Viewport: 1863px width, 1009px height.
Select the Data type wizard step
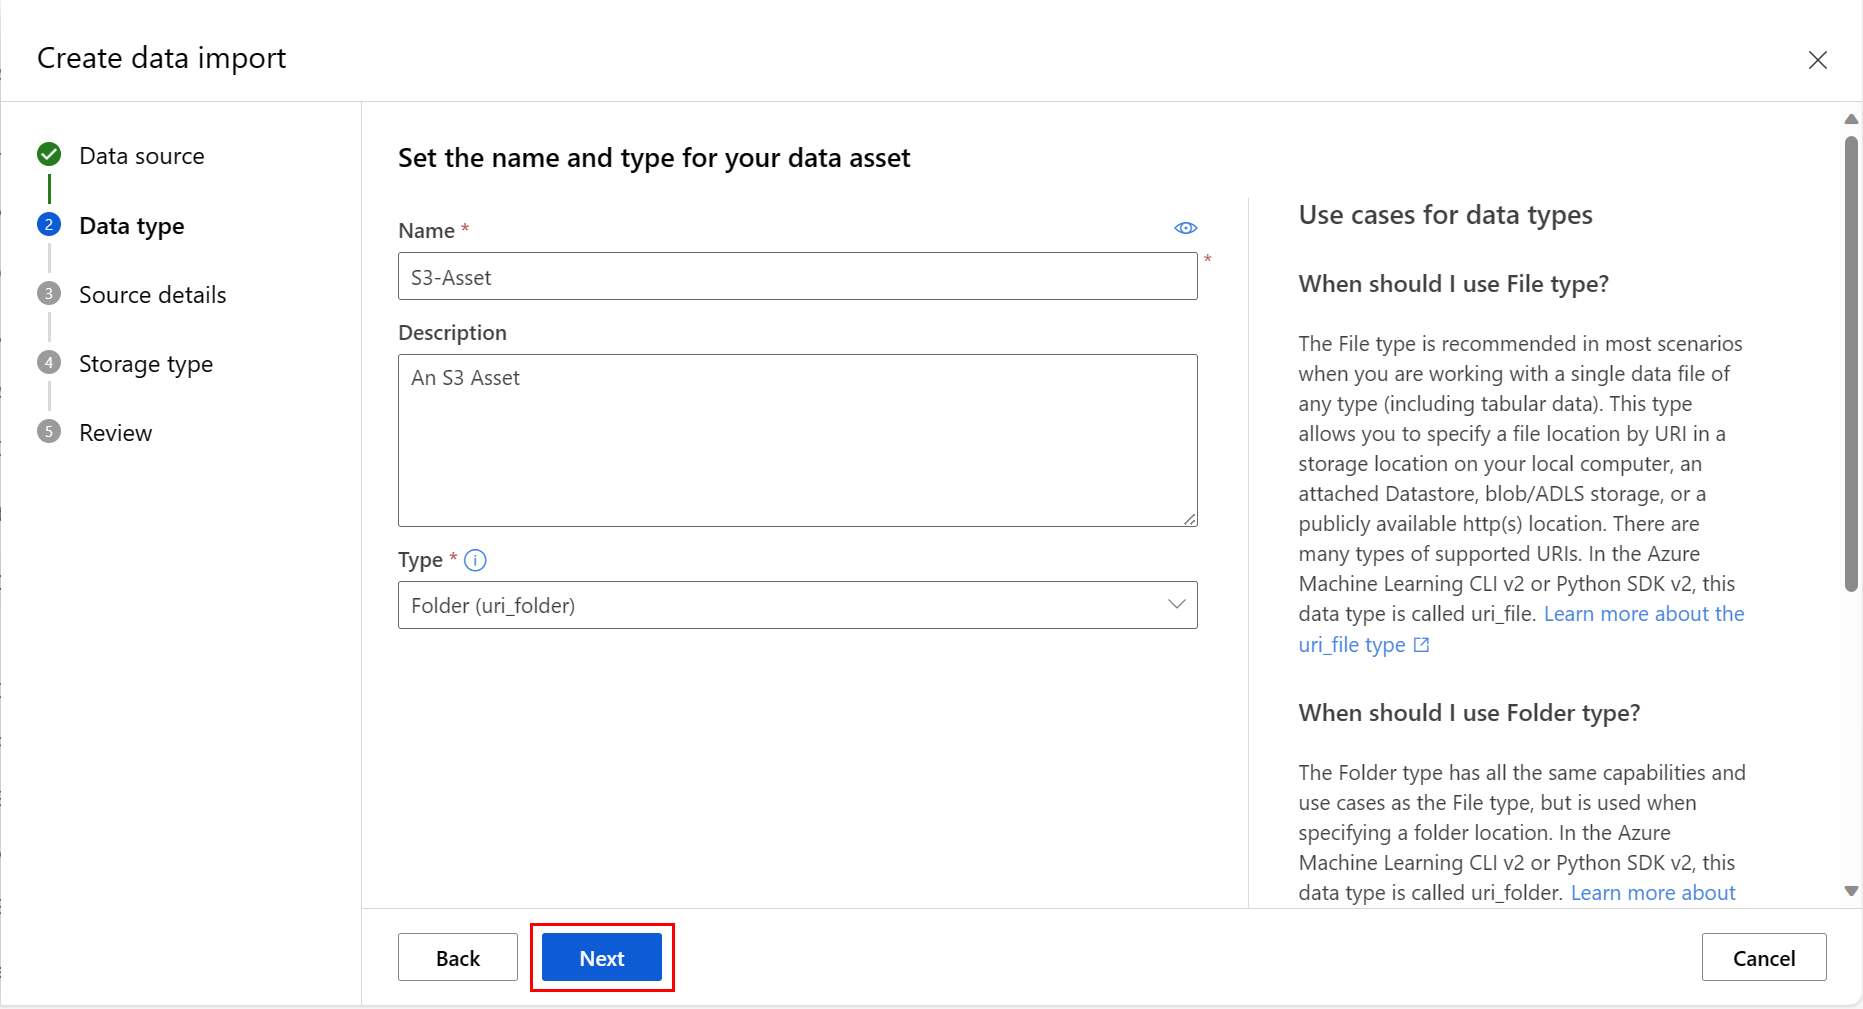click(x=131, y=226)
